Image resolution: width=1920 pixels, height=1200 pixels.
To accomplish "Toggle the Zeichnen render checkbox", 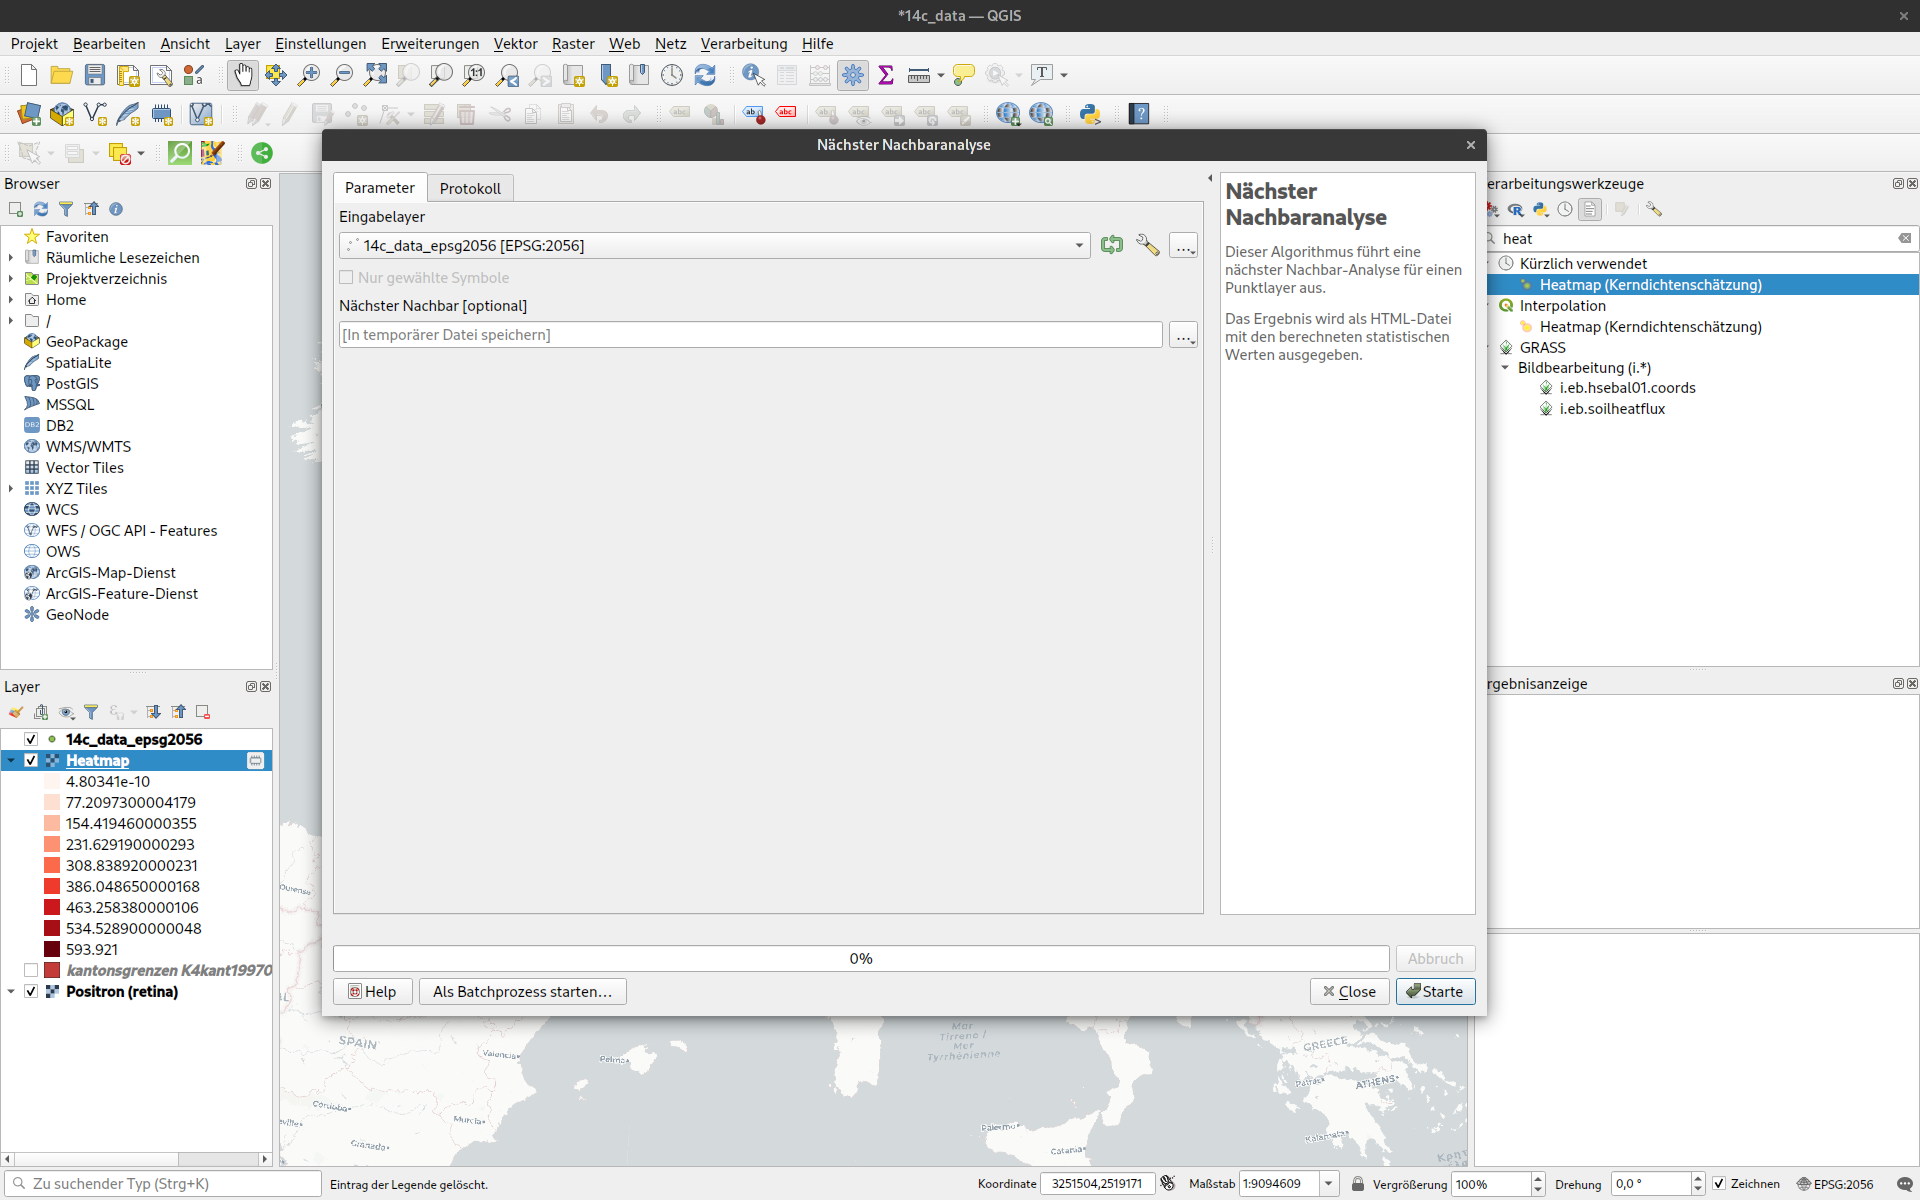I will pos(1719,1184).
